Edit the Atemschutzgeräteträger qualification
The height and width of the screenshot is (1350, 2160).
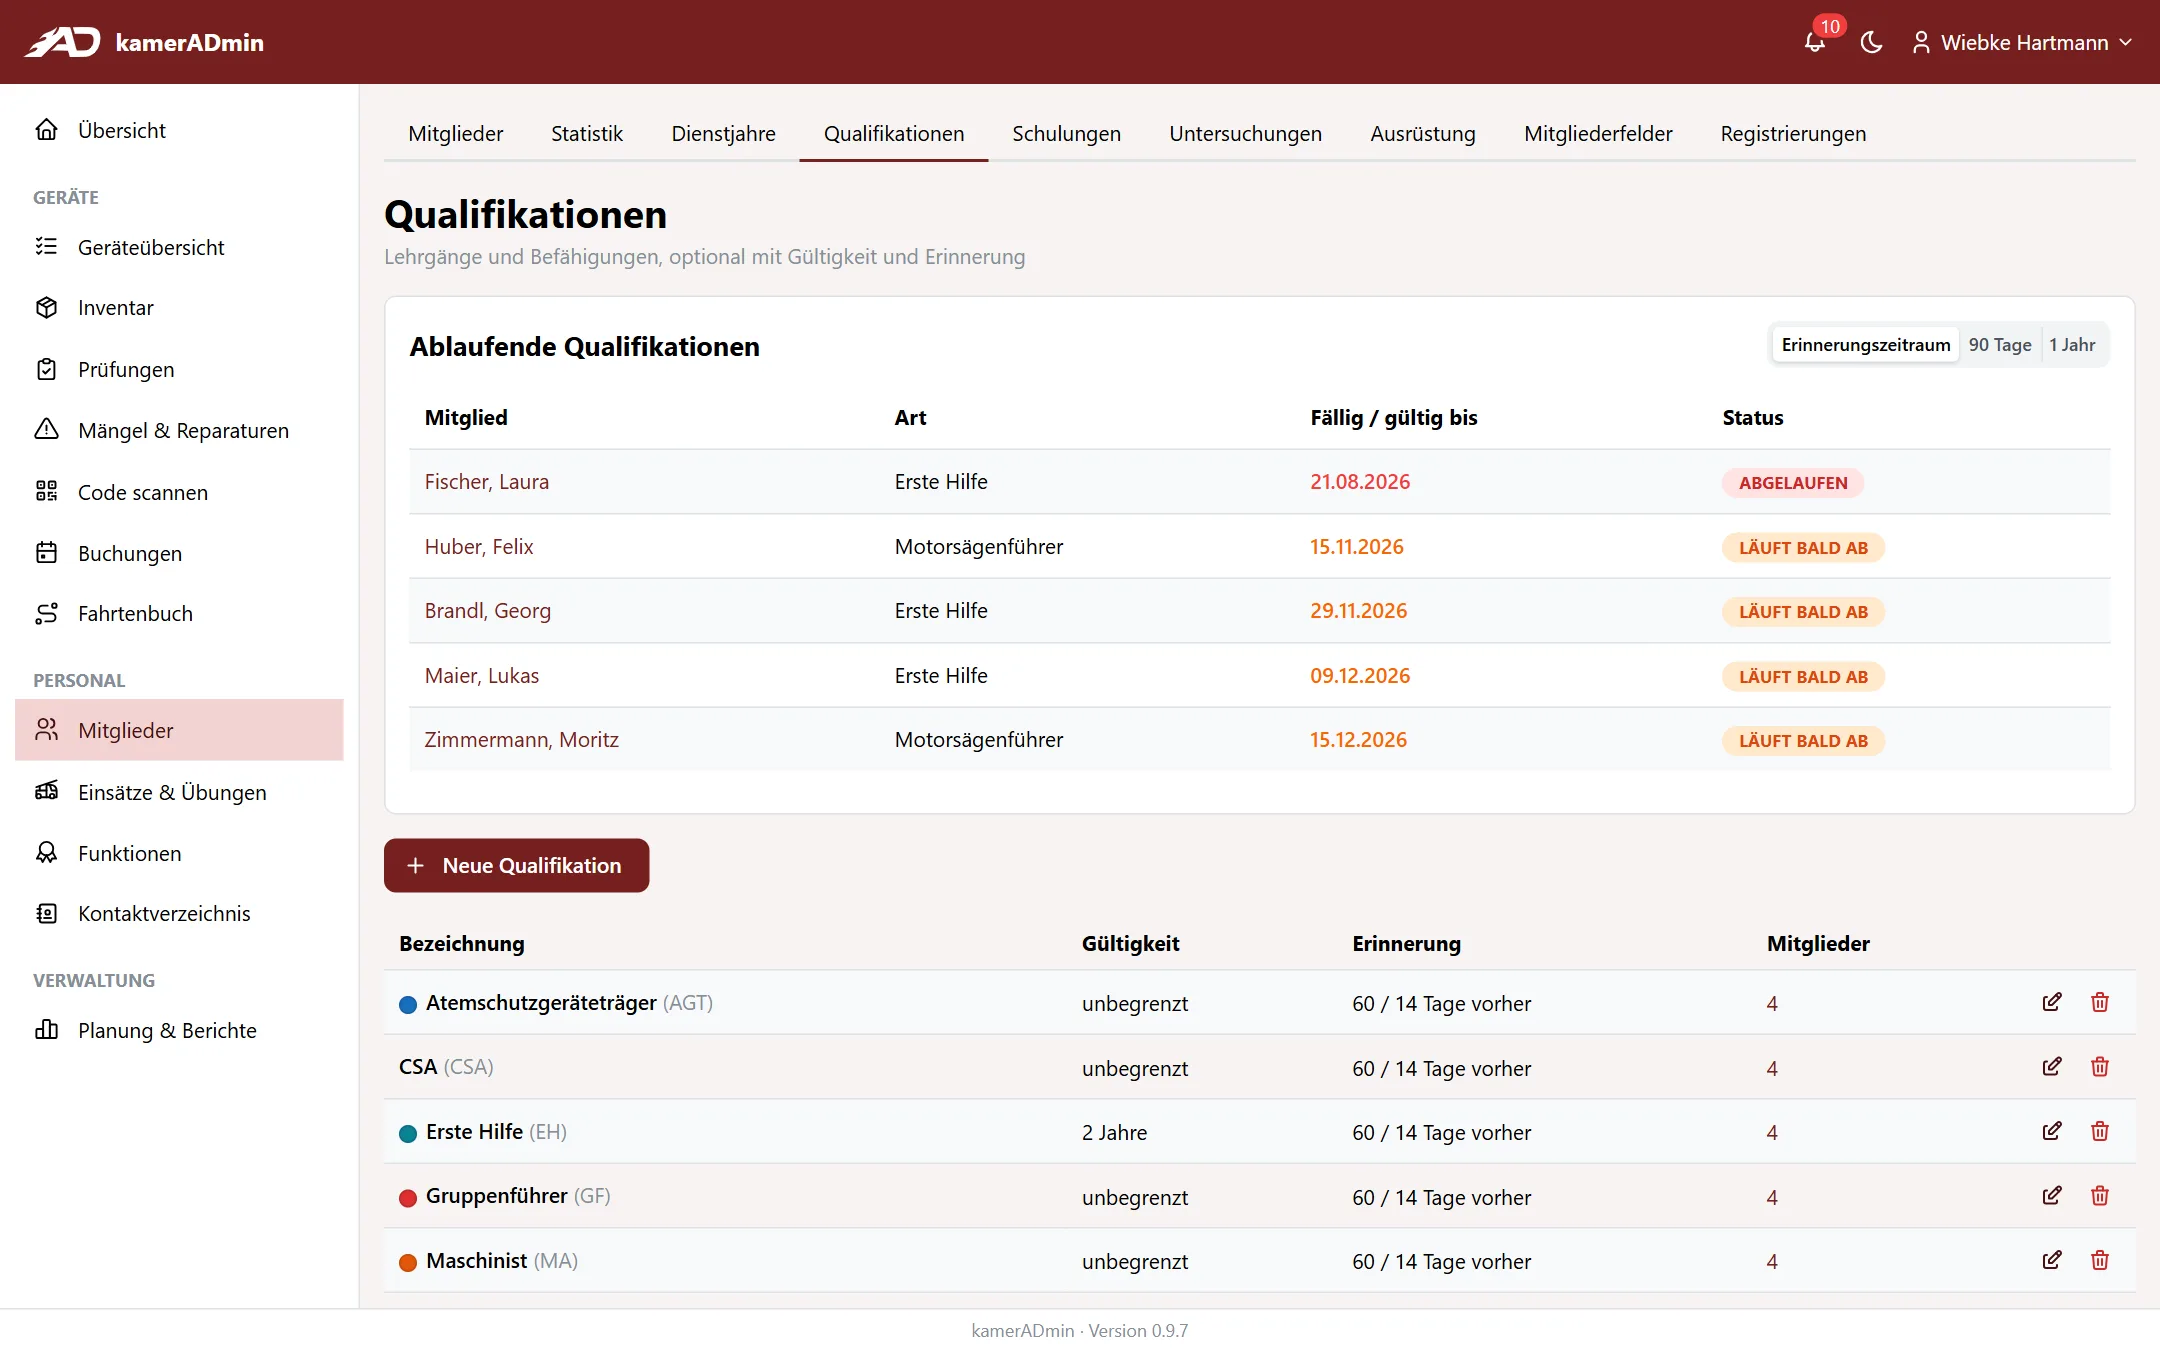(2052, 1002)
